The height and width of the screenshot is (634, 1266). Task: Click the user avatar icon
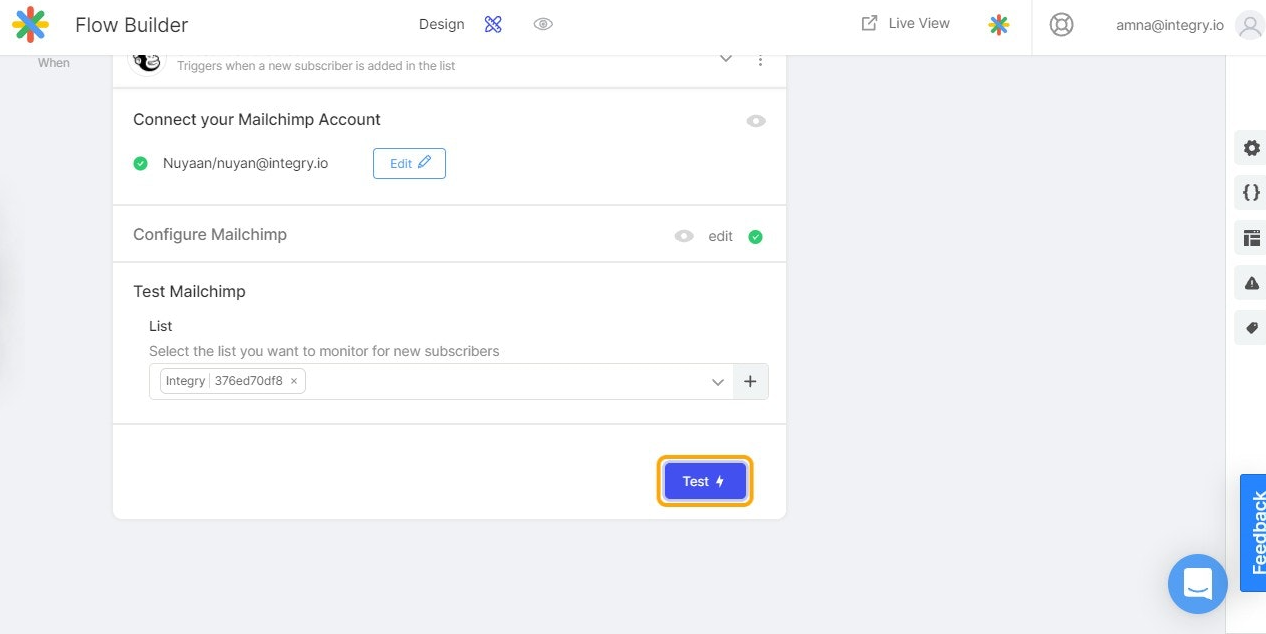coord(1250,25)
